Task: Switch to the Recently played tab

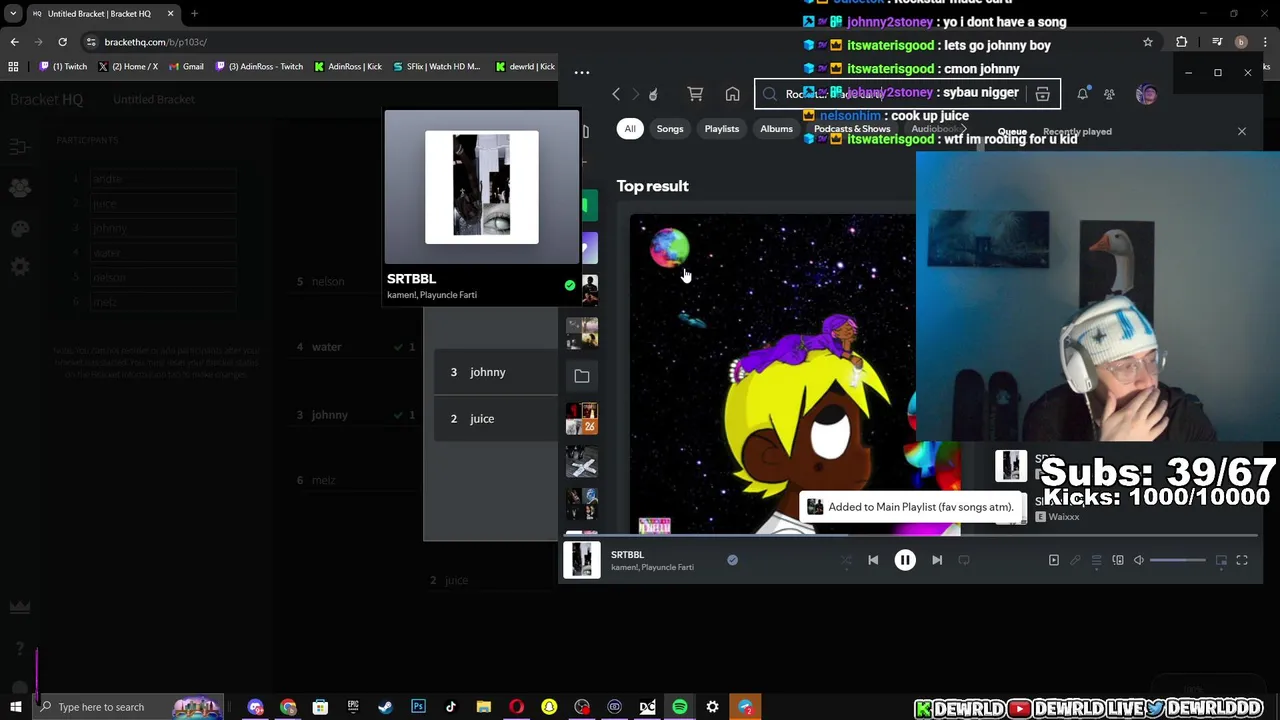Action: click(x=1077, y=132)
